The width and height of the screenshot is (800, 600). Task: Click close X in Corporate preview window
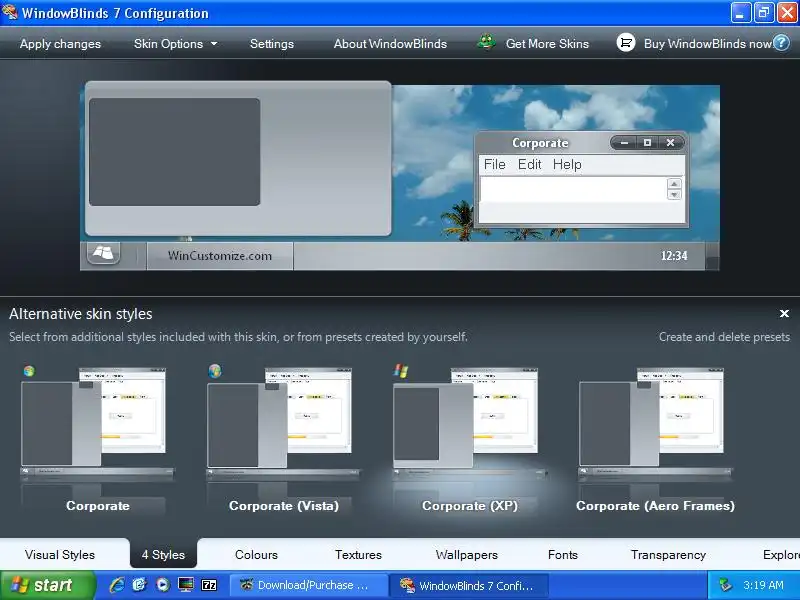[x=670, y=143]
